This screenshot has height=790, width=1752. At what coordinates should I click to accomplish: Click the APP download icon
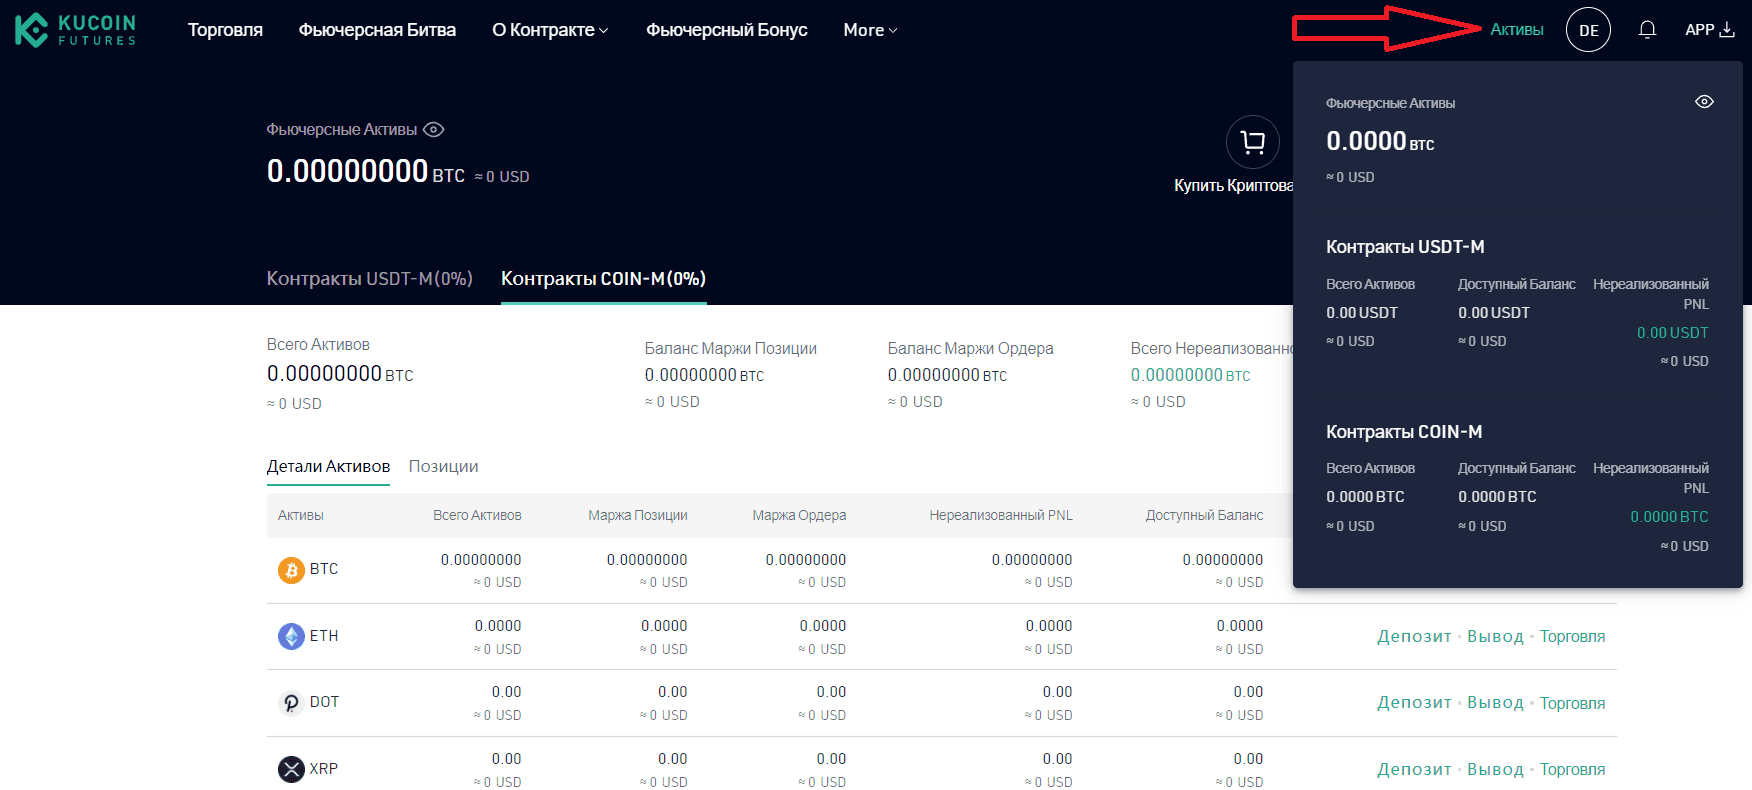(1727, 30)
